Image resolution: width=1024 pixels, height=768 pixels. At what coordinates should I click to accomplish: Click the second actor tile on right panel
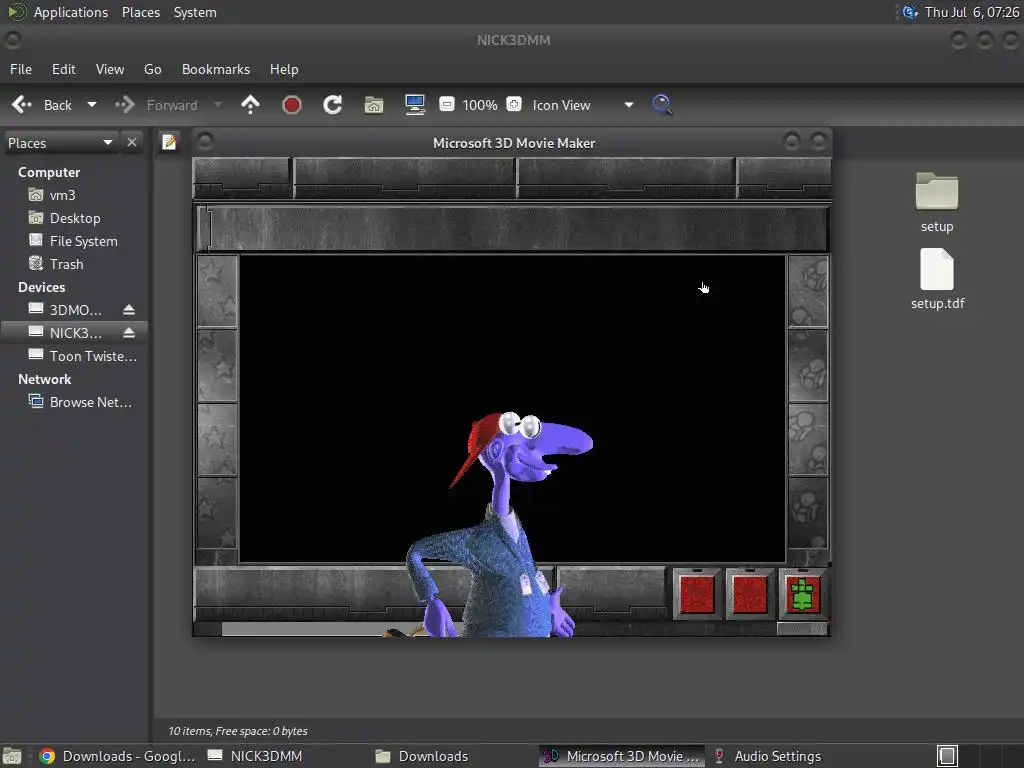pyautogui.click(x=808, y=364)
